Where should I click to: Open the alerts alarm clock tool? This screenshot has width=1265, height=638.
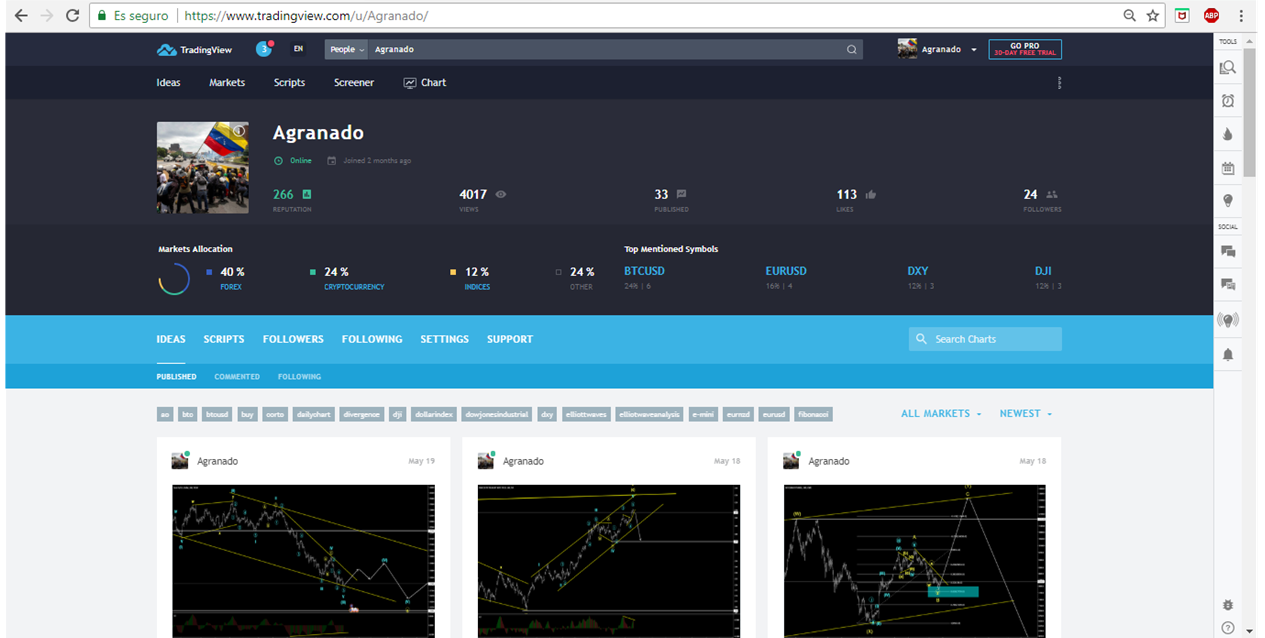click(x=1228, y=101)
